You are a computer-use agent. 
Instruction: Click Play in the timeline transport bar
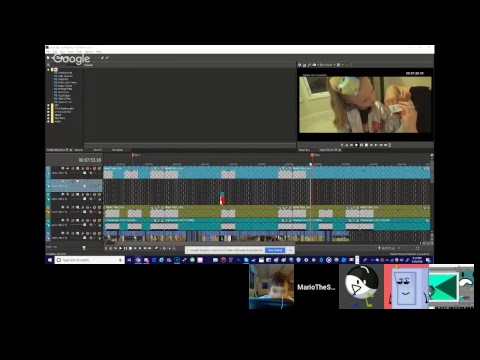121,248
